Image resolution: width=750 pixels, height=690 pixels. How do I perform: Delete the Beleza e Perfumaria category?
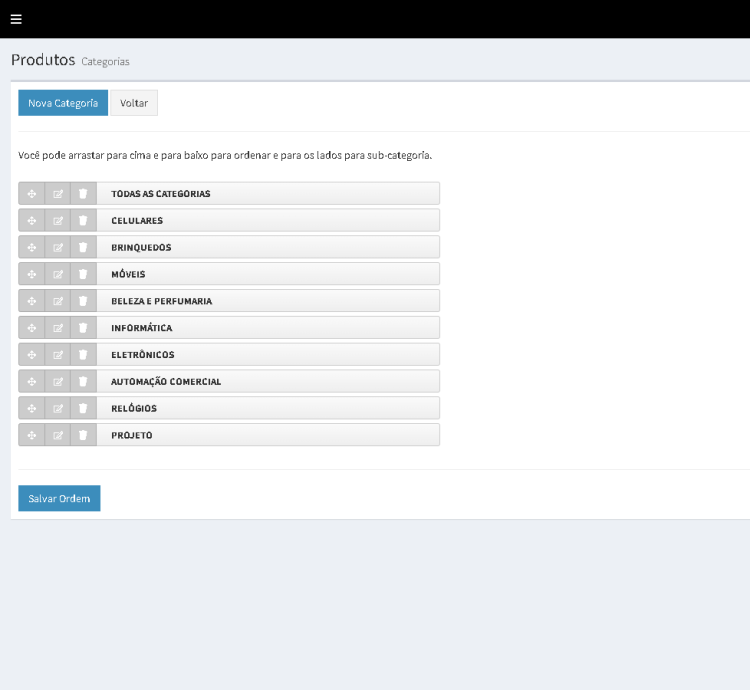tap(83, 301)
